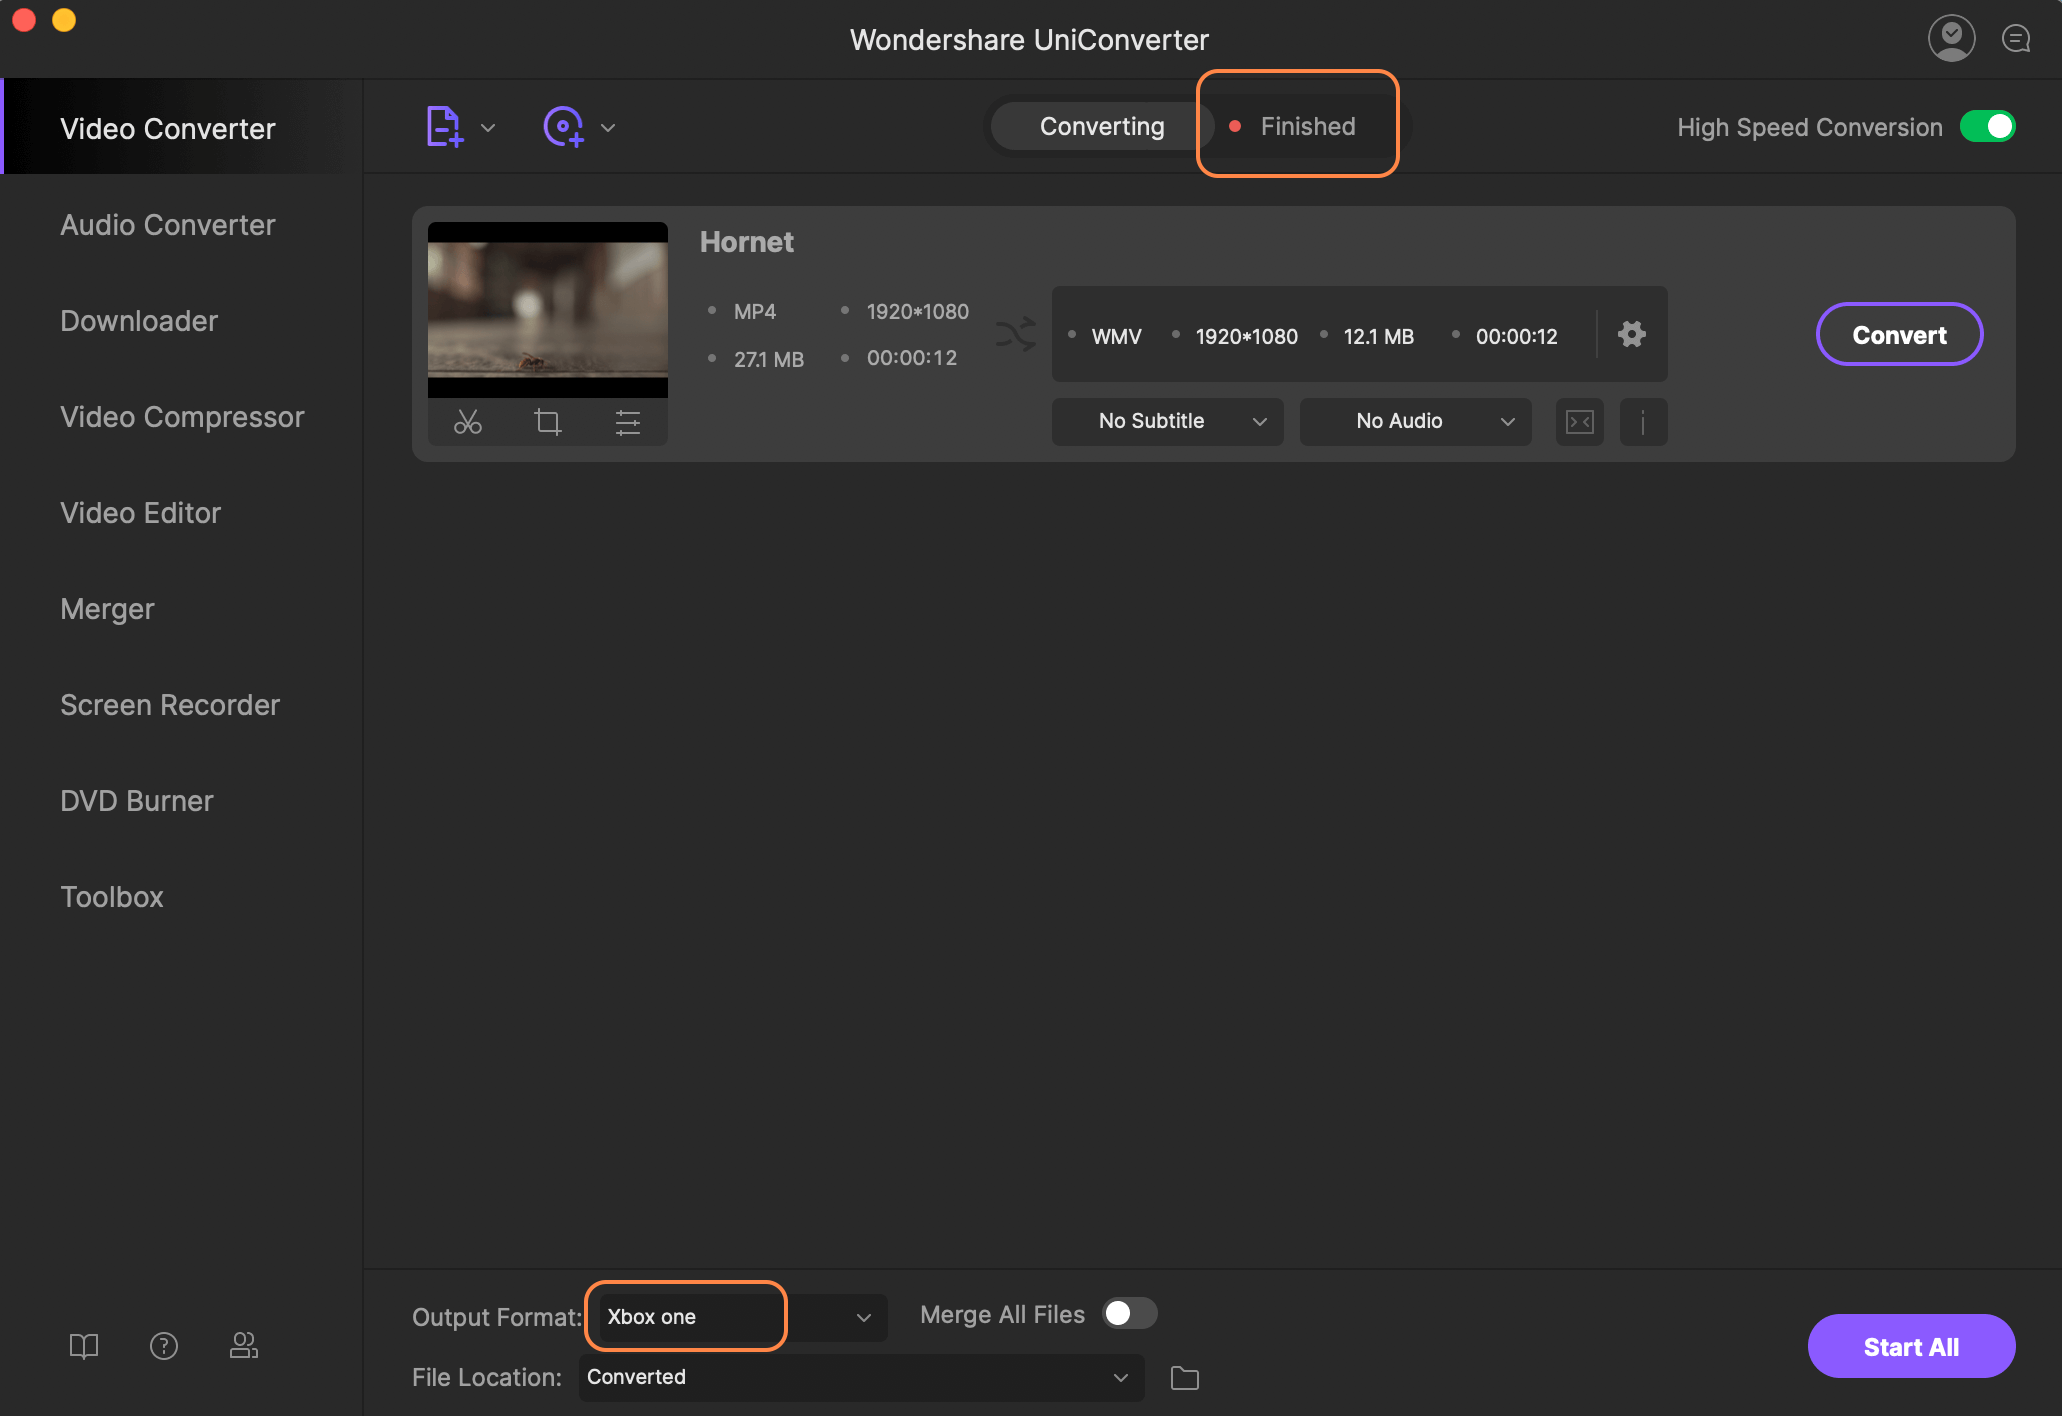Click the help question mark icon

coord(164,1346)
